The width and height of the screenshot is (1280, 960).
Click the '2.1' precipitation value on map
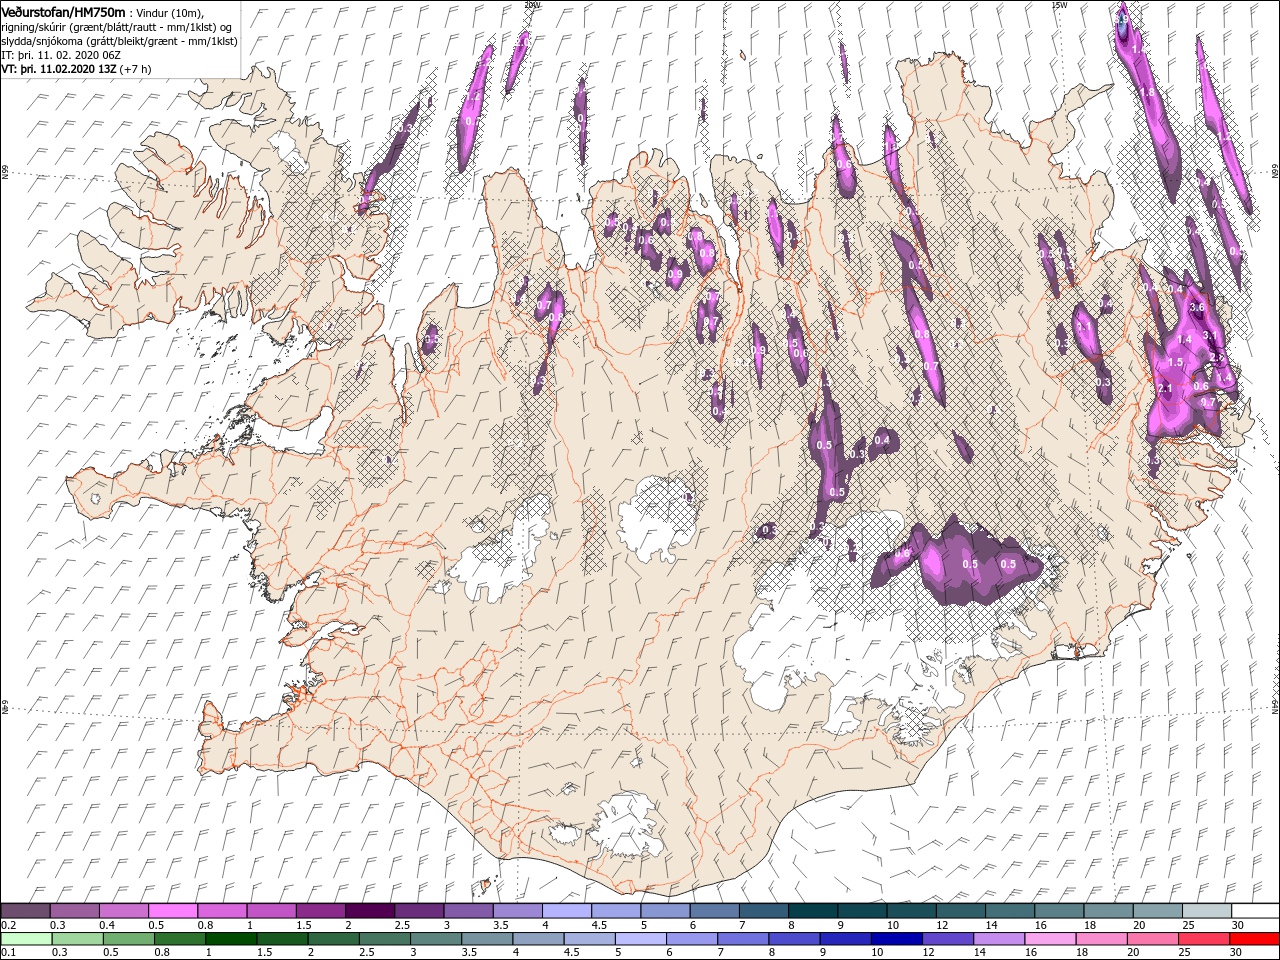(1164, 388)
